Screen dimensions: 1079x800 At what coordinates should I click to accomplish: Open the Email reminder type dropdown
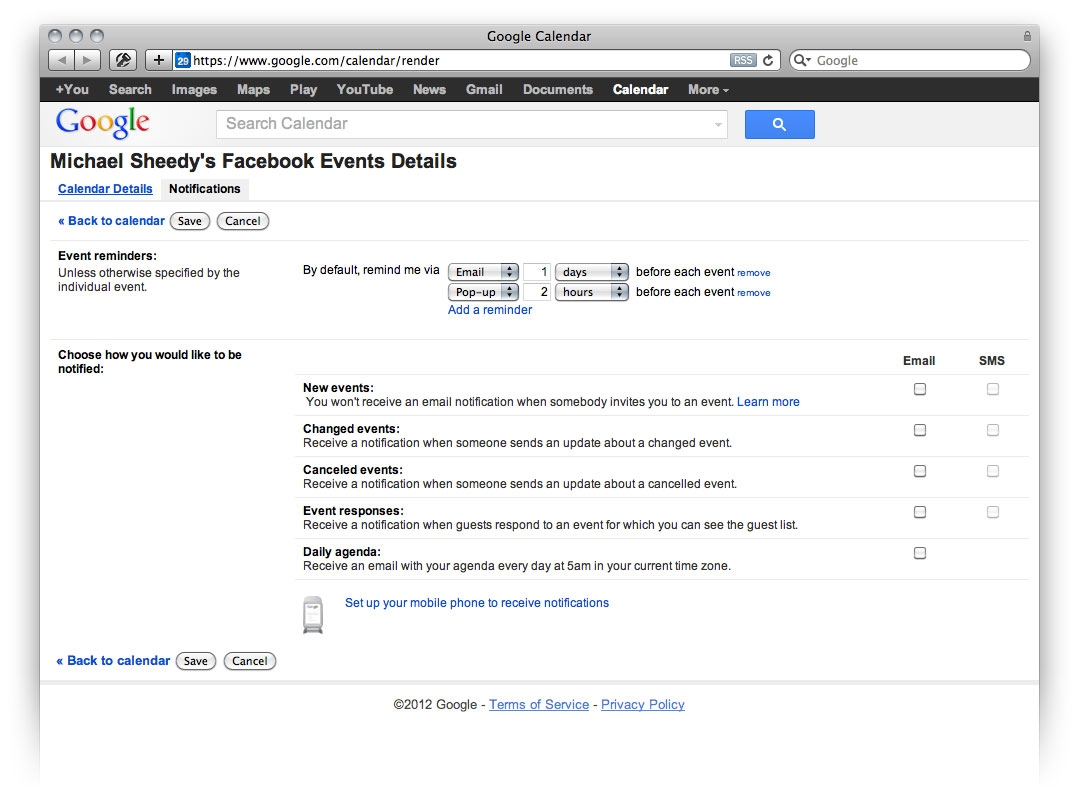click(483, 272)
